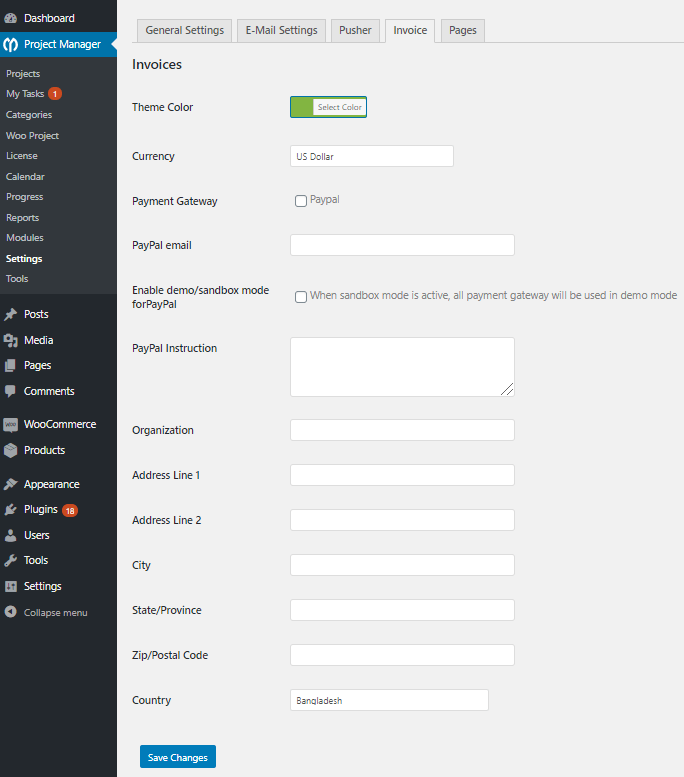Click the WordPress Settings sliders icon
Image resolution: width=684 pixels, height=777 pixels.
pos(10,586)
